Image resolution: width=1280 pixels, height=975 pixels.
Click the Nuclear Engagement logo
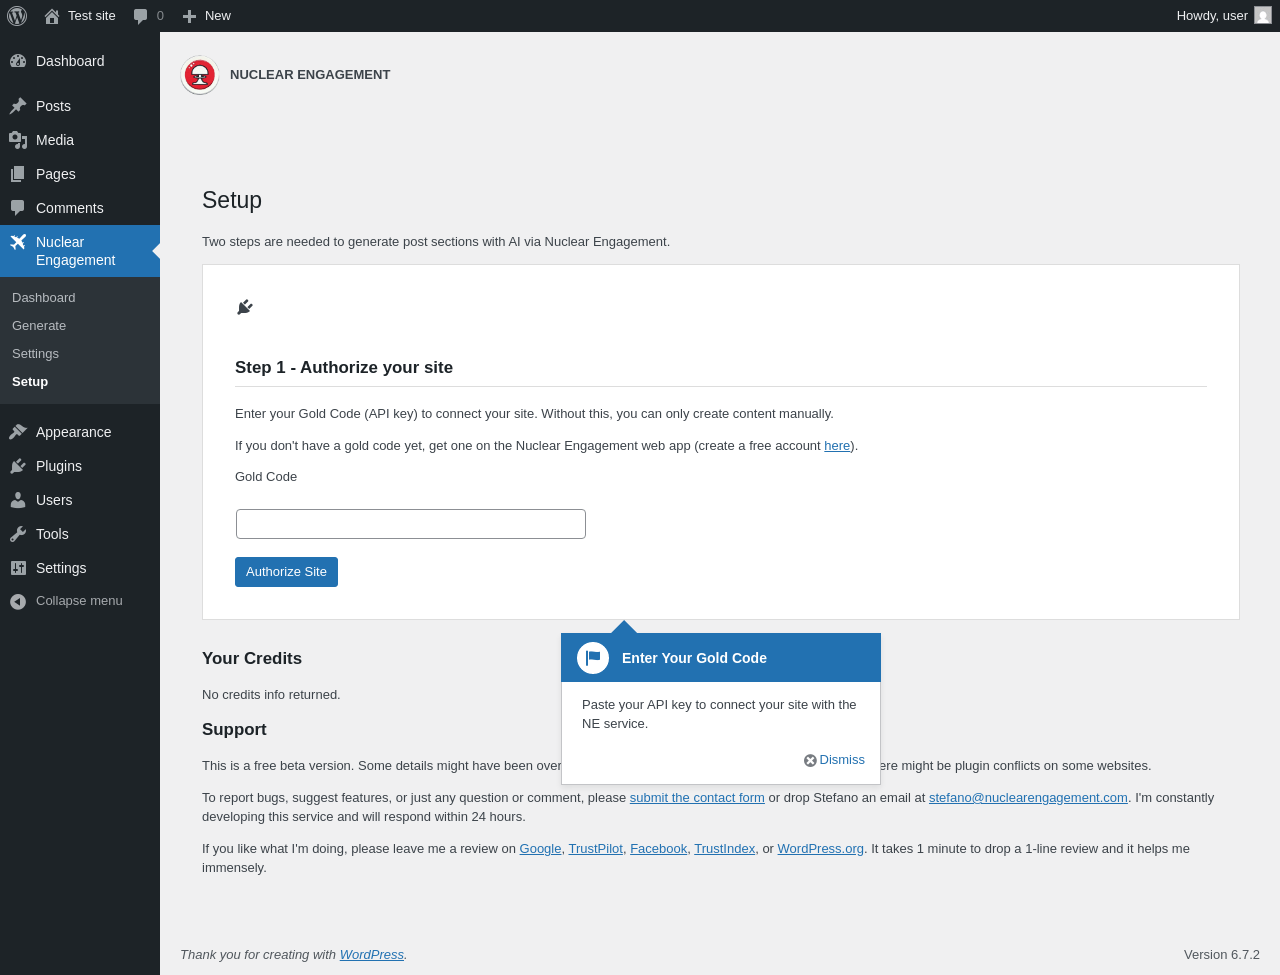pyautogui.click(x=200, y=75)
